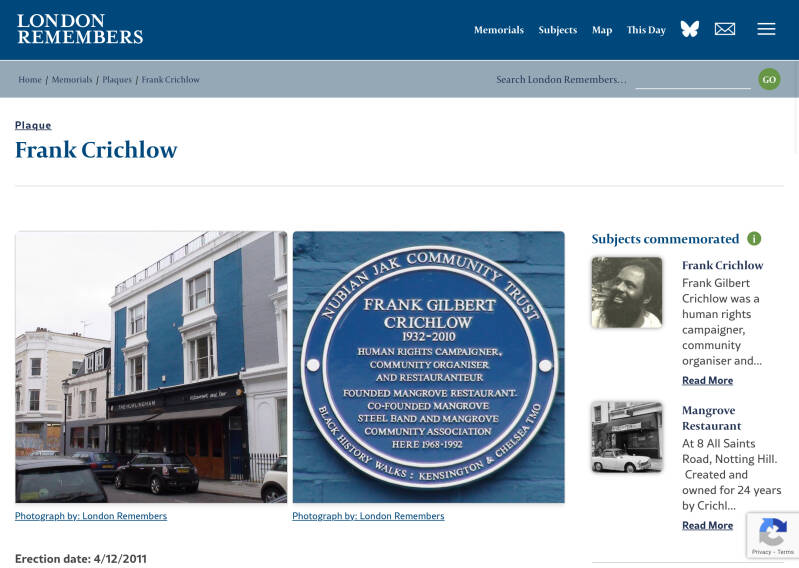Select Map in the top navigation
This screenshot has width=799, height=568.
602,30
